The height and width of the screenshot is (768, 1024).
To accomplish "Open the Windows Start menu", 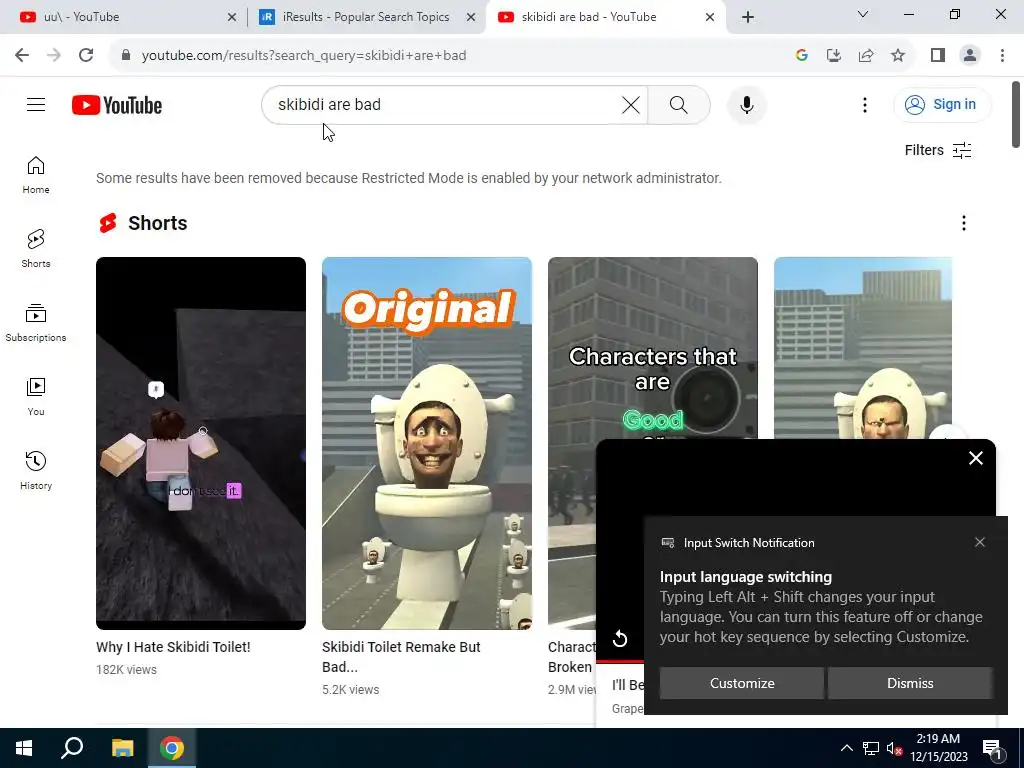I will pos(24,748).
